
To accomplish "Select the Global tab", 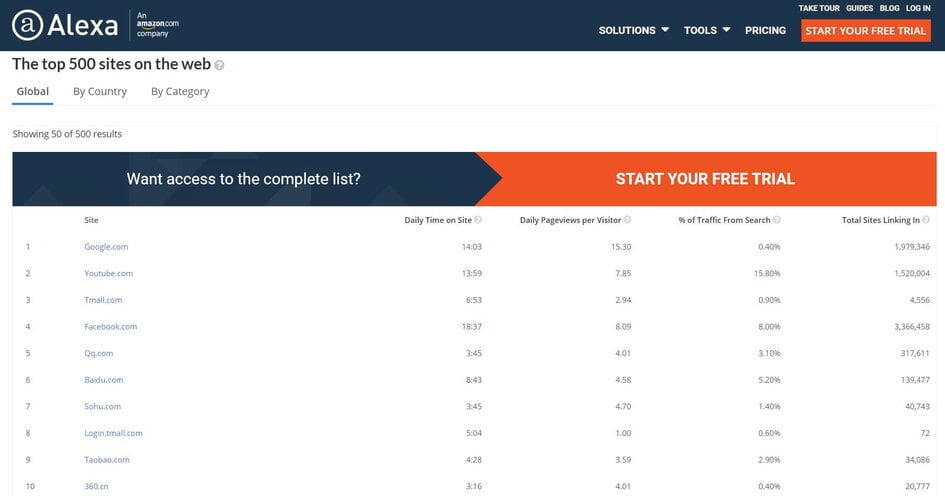I will click(x=33, y=92).
